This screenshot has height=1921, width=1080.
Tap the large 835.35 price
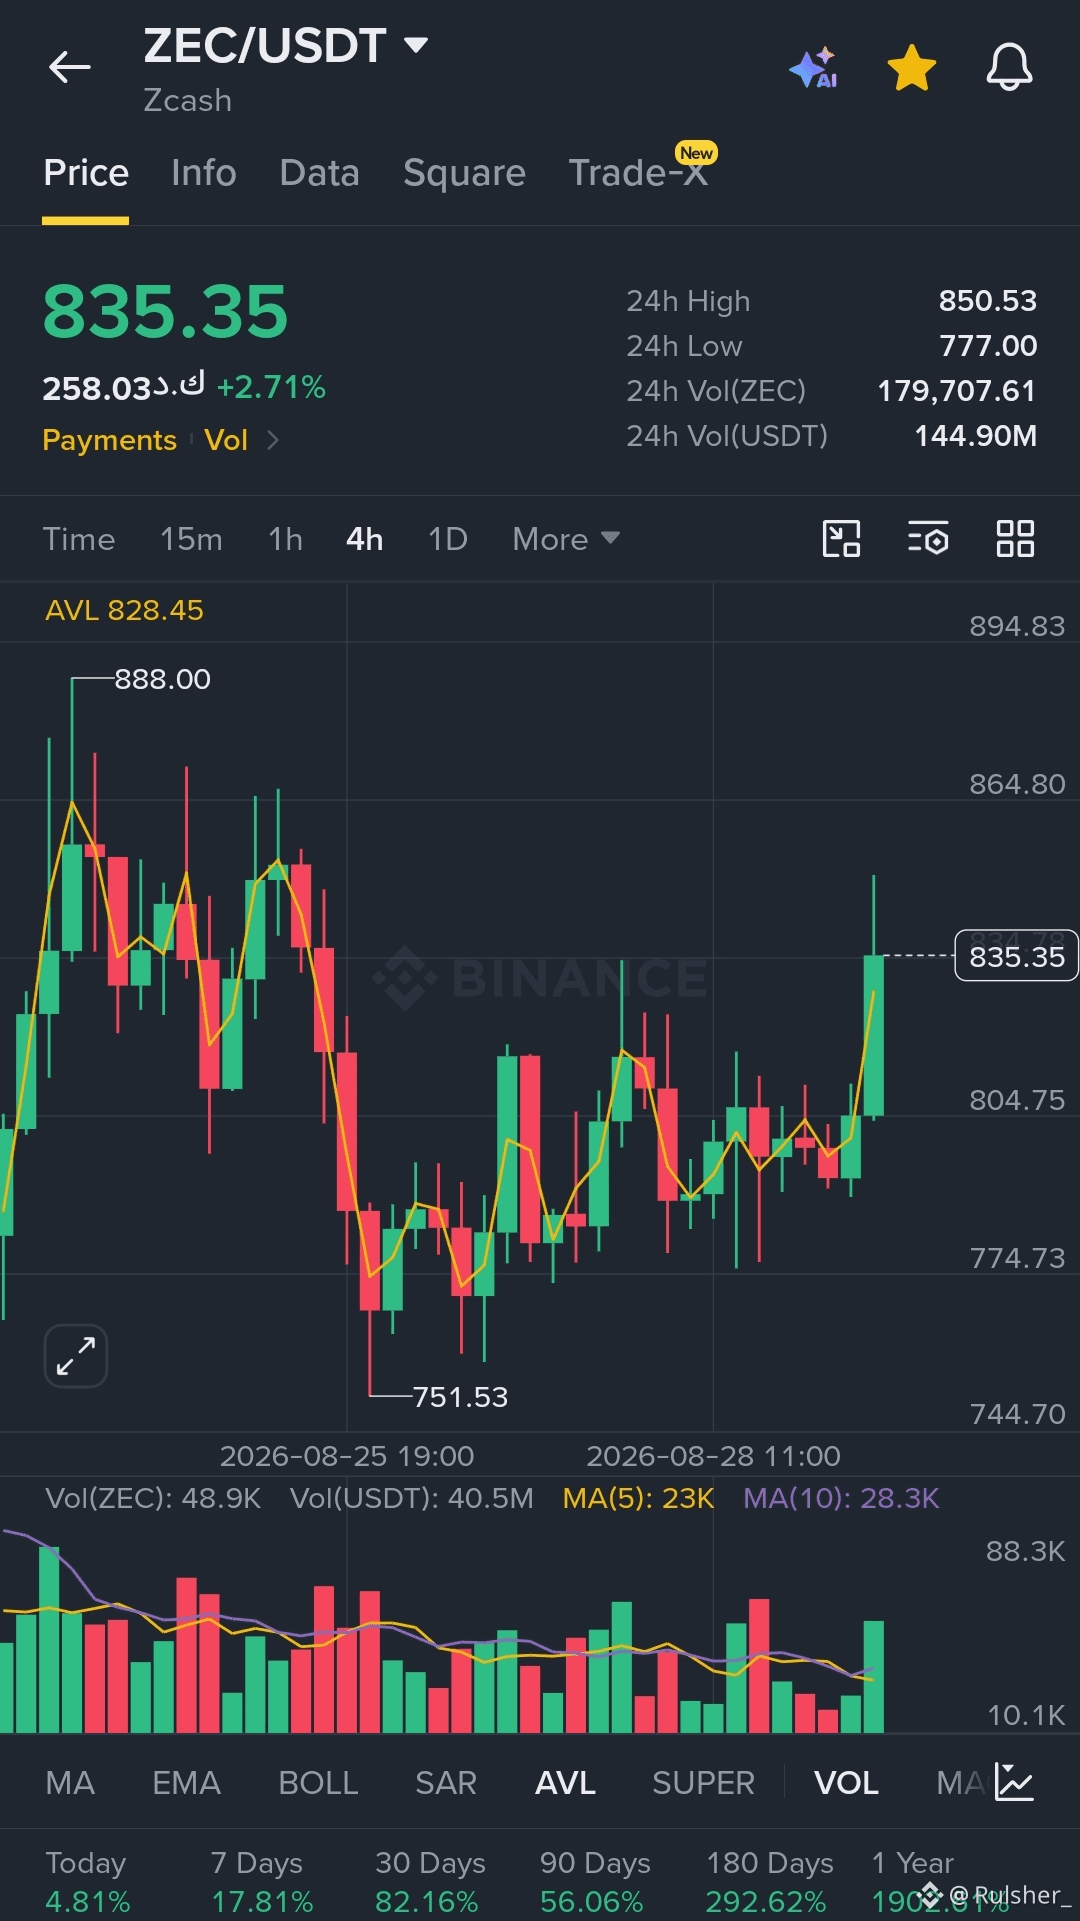pyautogui.click(x=165, y=311)
